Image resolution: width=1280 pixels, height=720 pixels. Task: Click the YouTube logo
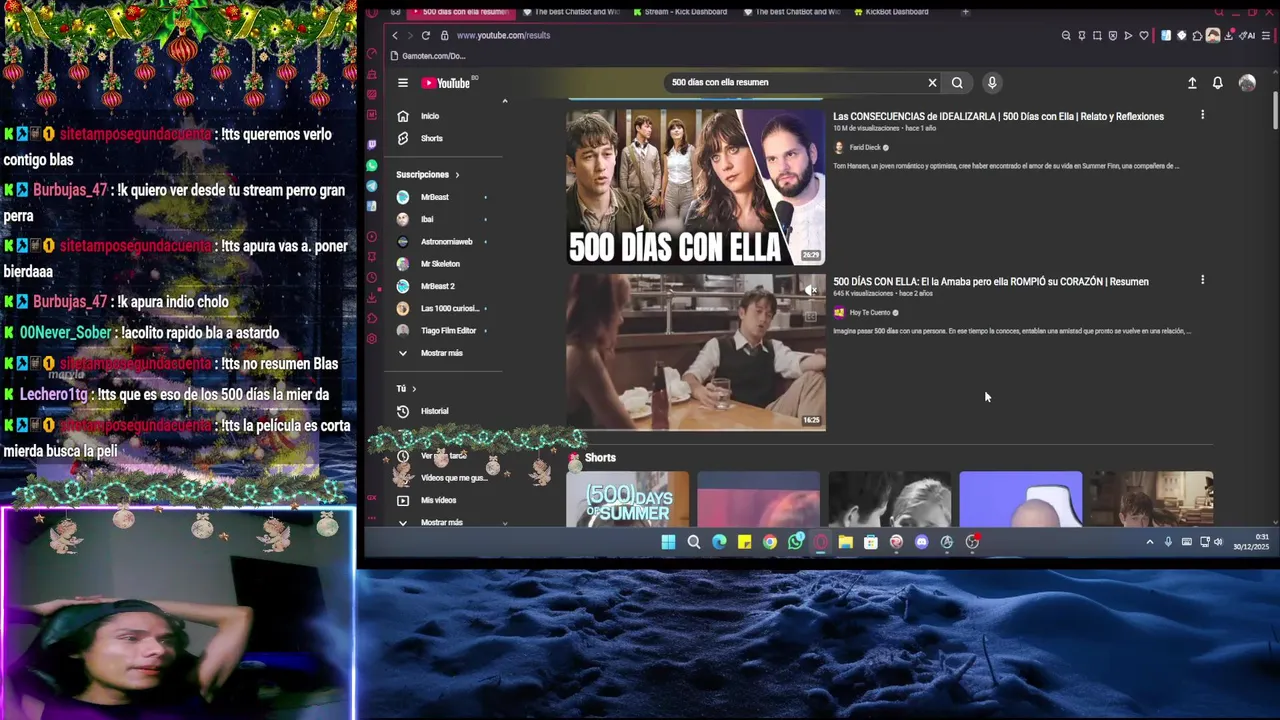(445, 83)
